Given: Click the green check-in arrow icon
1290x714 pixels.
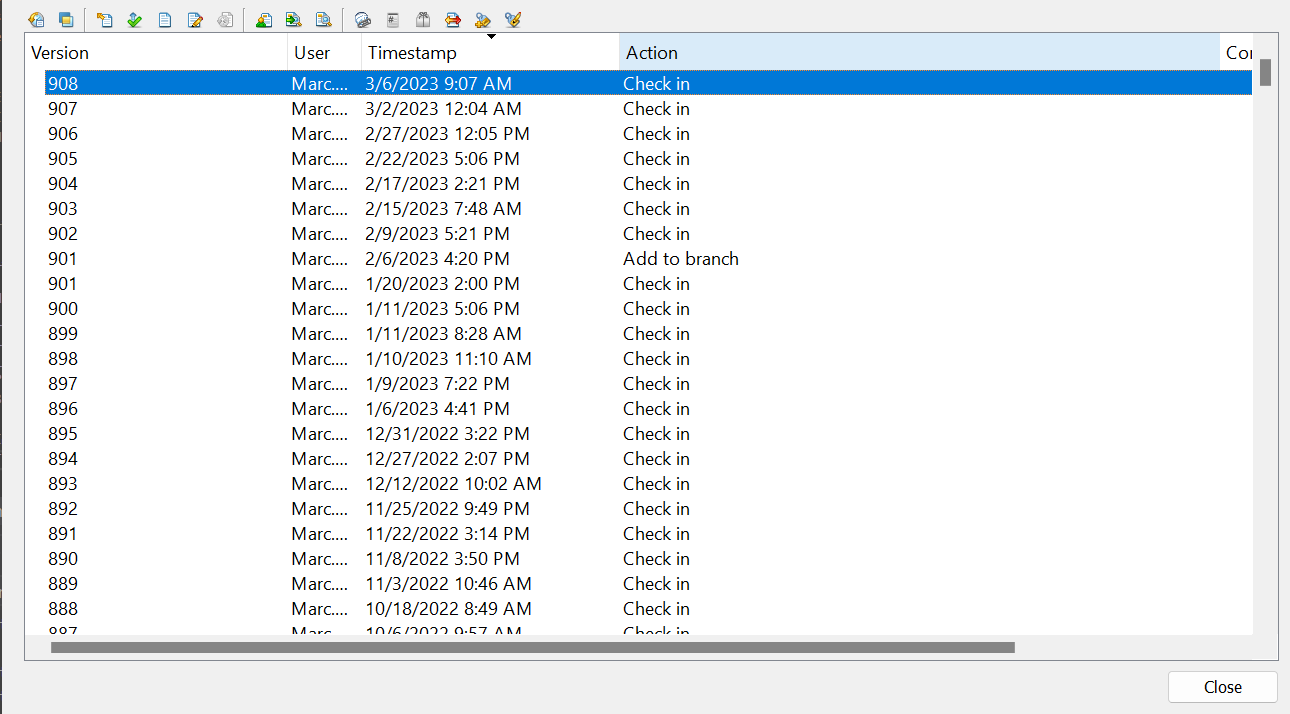Looking at the screenshot, I should pyautogui.click(x=134, y=19).
